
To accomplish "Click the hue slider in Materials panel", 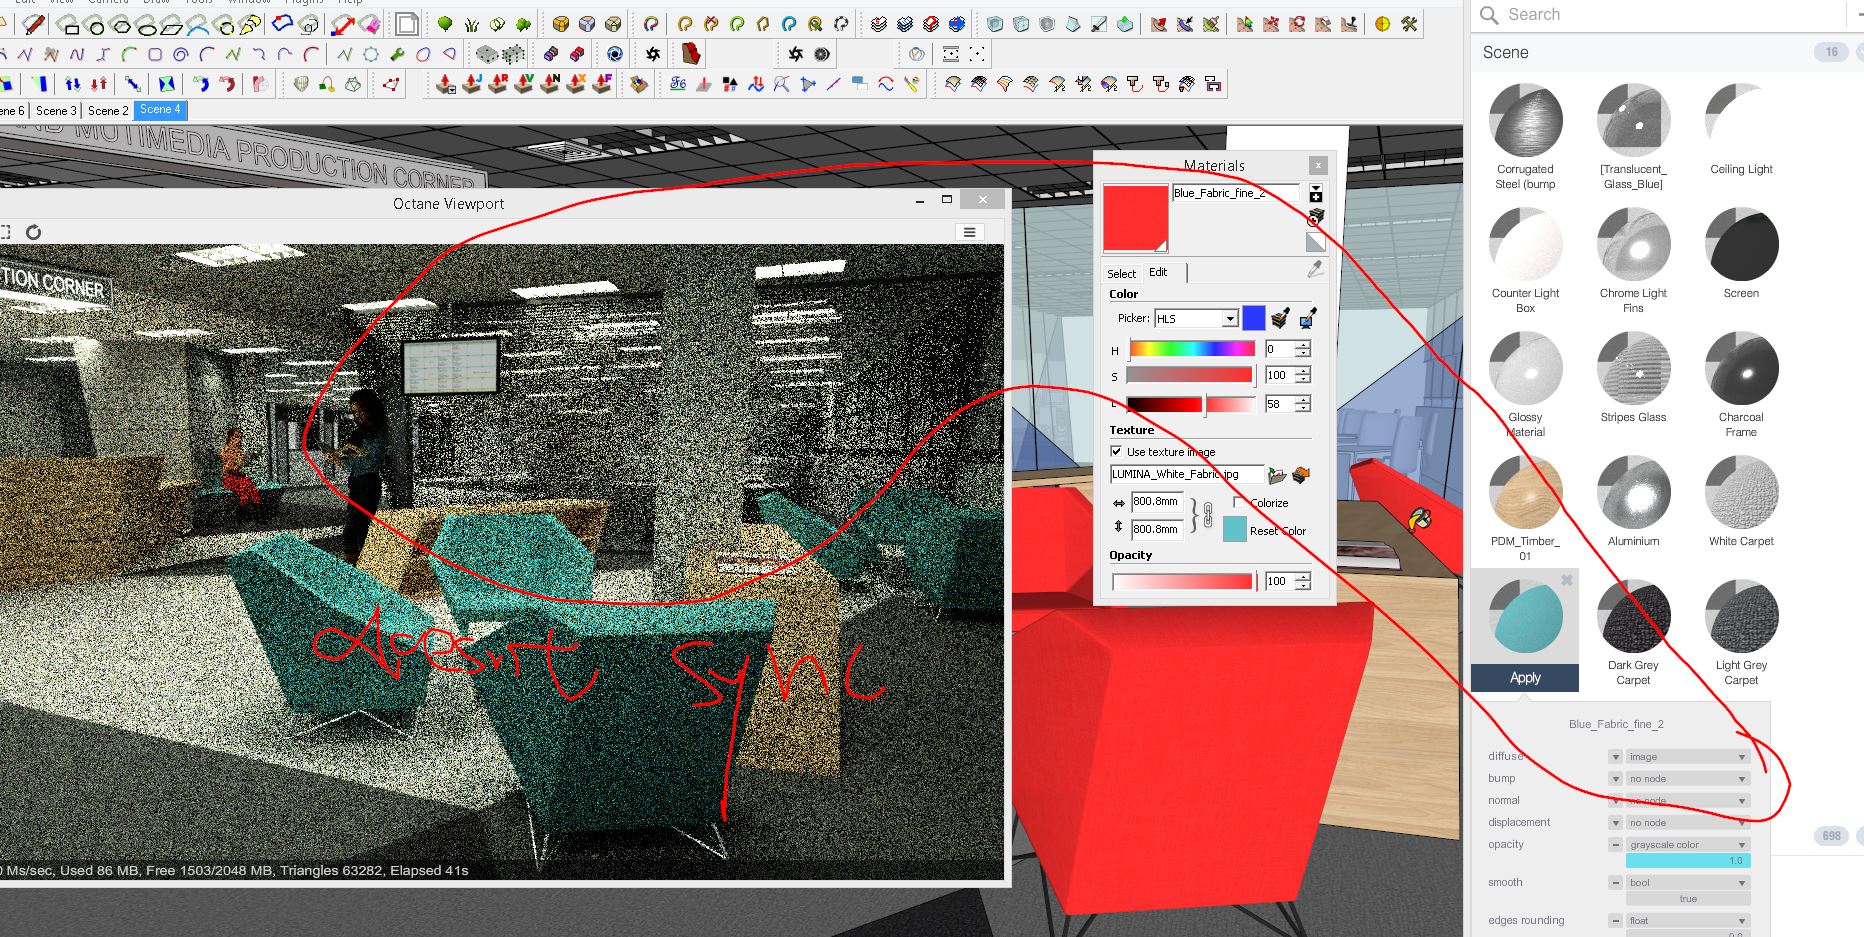I will [1191, 349].
